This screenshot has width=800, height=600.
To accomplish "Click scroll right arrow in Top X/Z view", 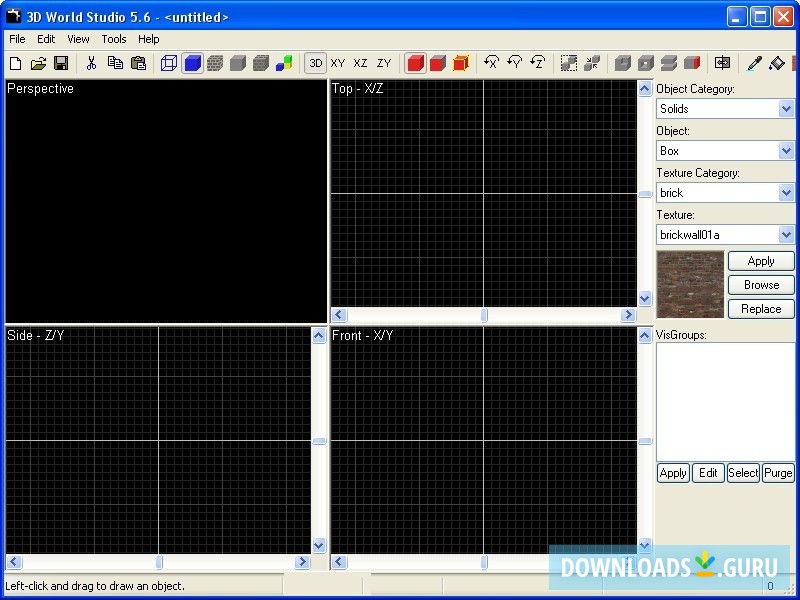I will 628,315.
